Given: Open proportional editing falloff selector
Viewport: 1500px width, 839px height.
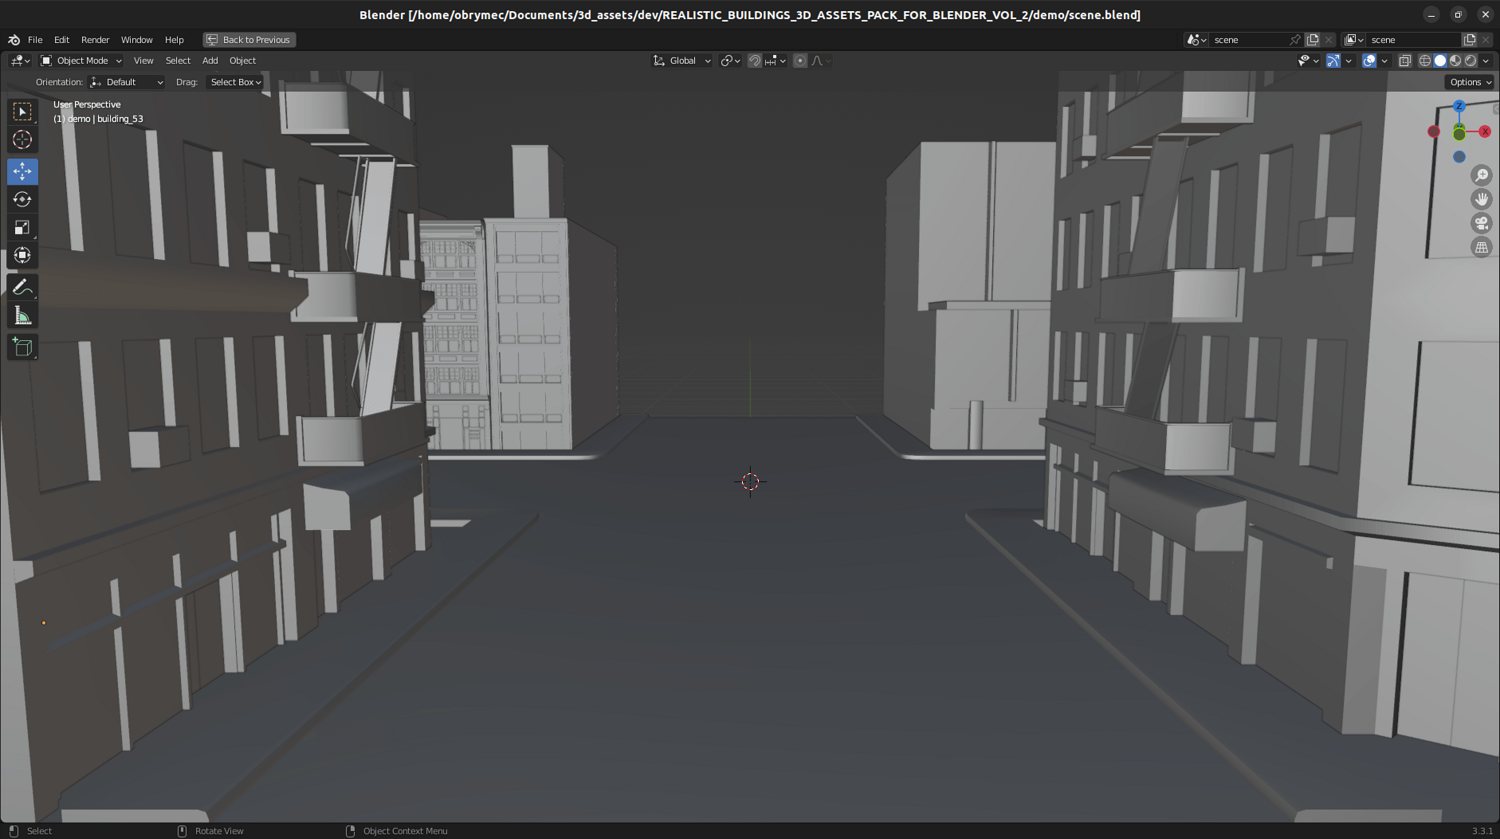Looking at the screenshot, I should pos(820,61).
